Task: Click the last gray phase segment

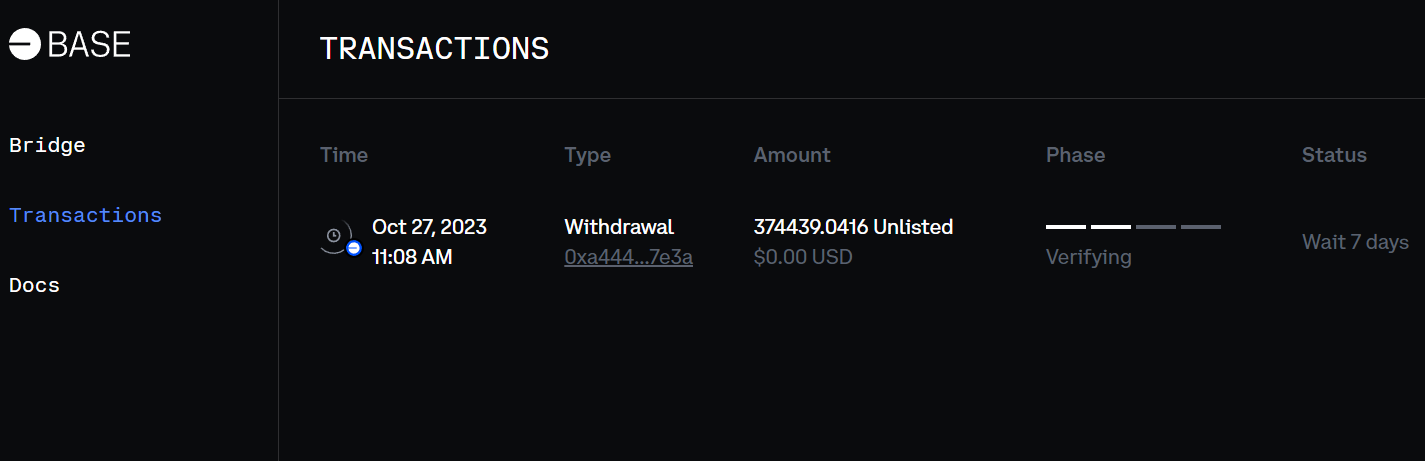Action: 1200,227
